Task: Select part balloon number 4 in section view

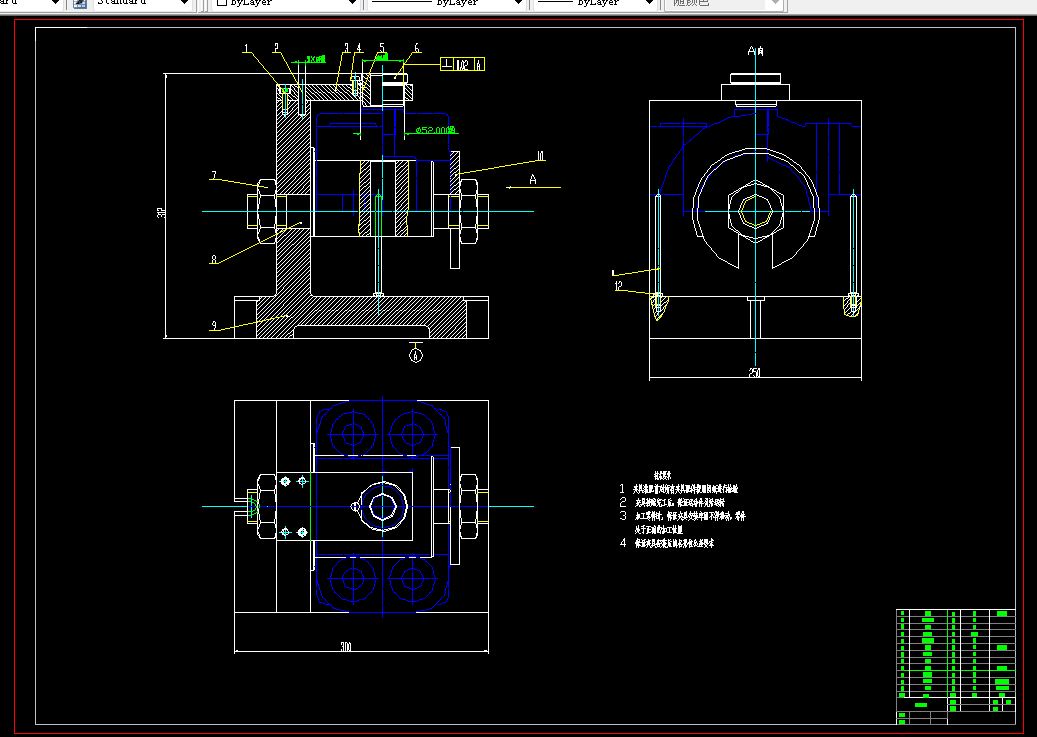Action: pos(358,48)
